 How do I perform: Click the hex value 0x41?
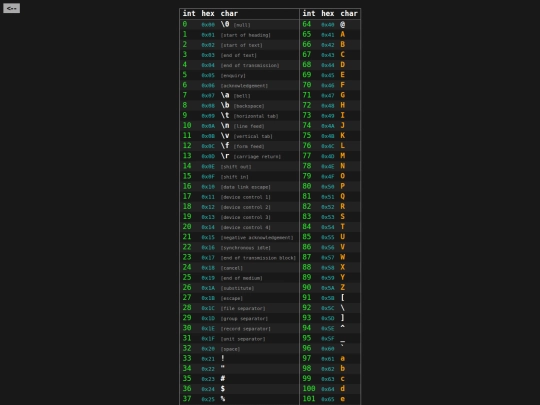click(x=328, y=35)
